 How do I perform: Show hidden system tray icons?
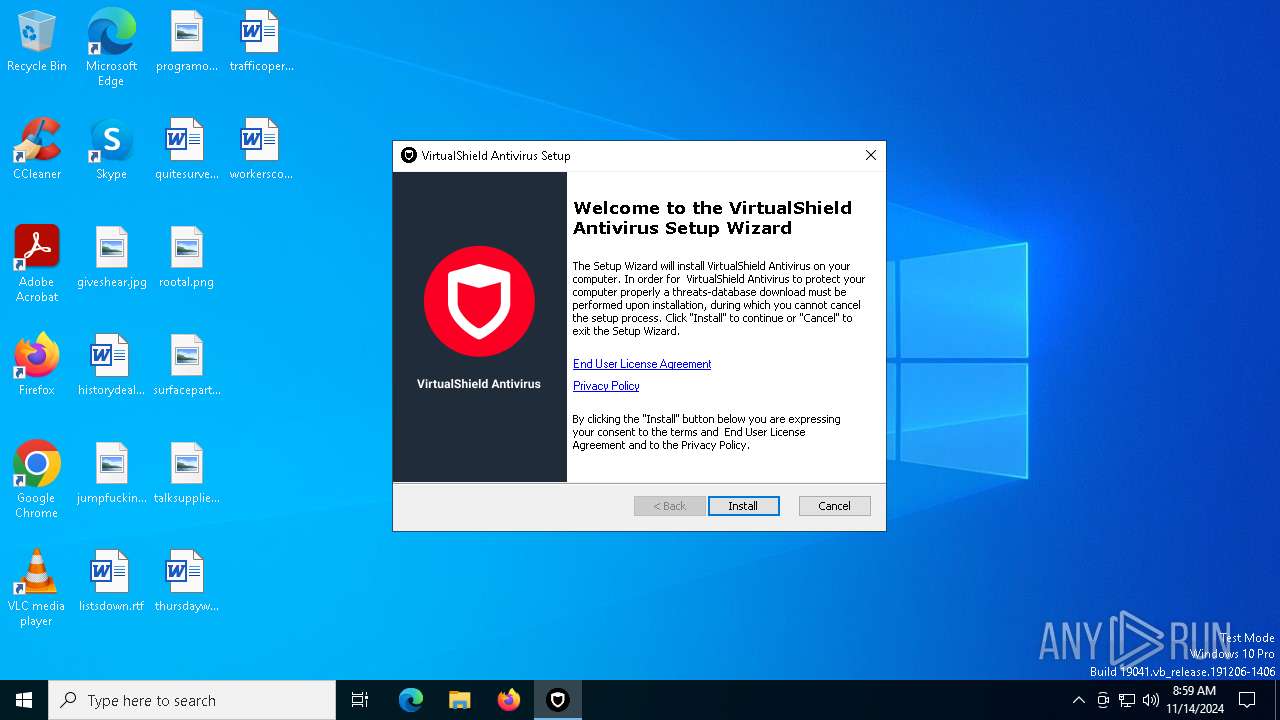pos(1078,700)
